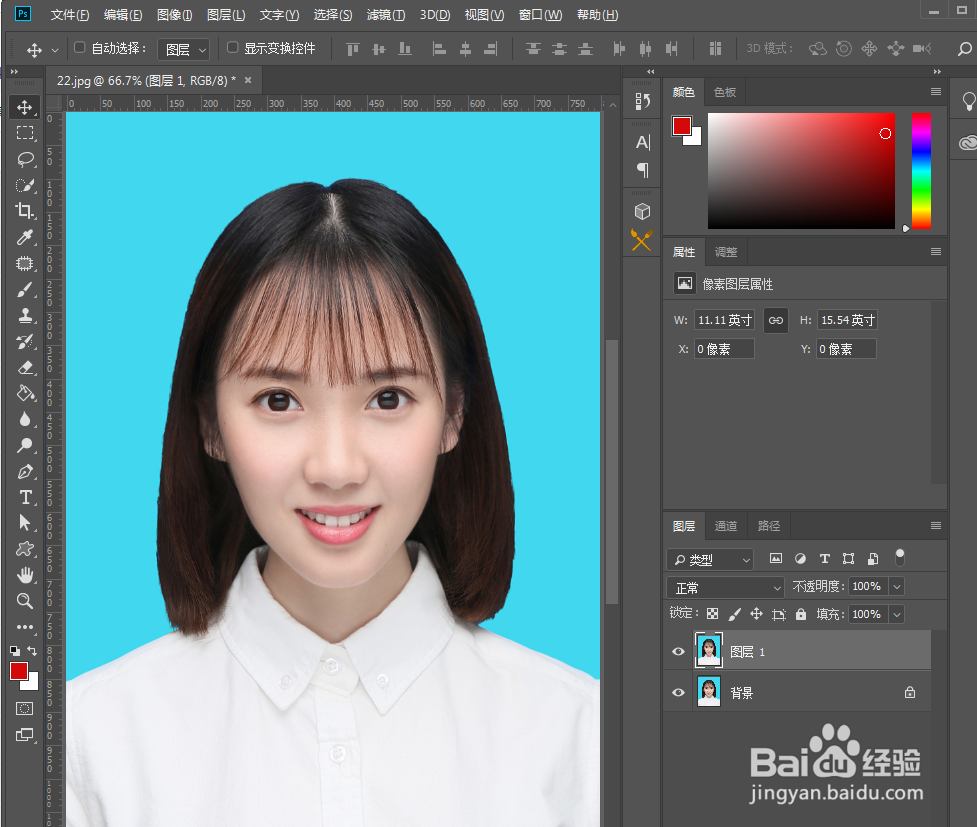Select the Move tool in toolbox

coord(25,107)
